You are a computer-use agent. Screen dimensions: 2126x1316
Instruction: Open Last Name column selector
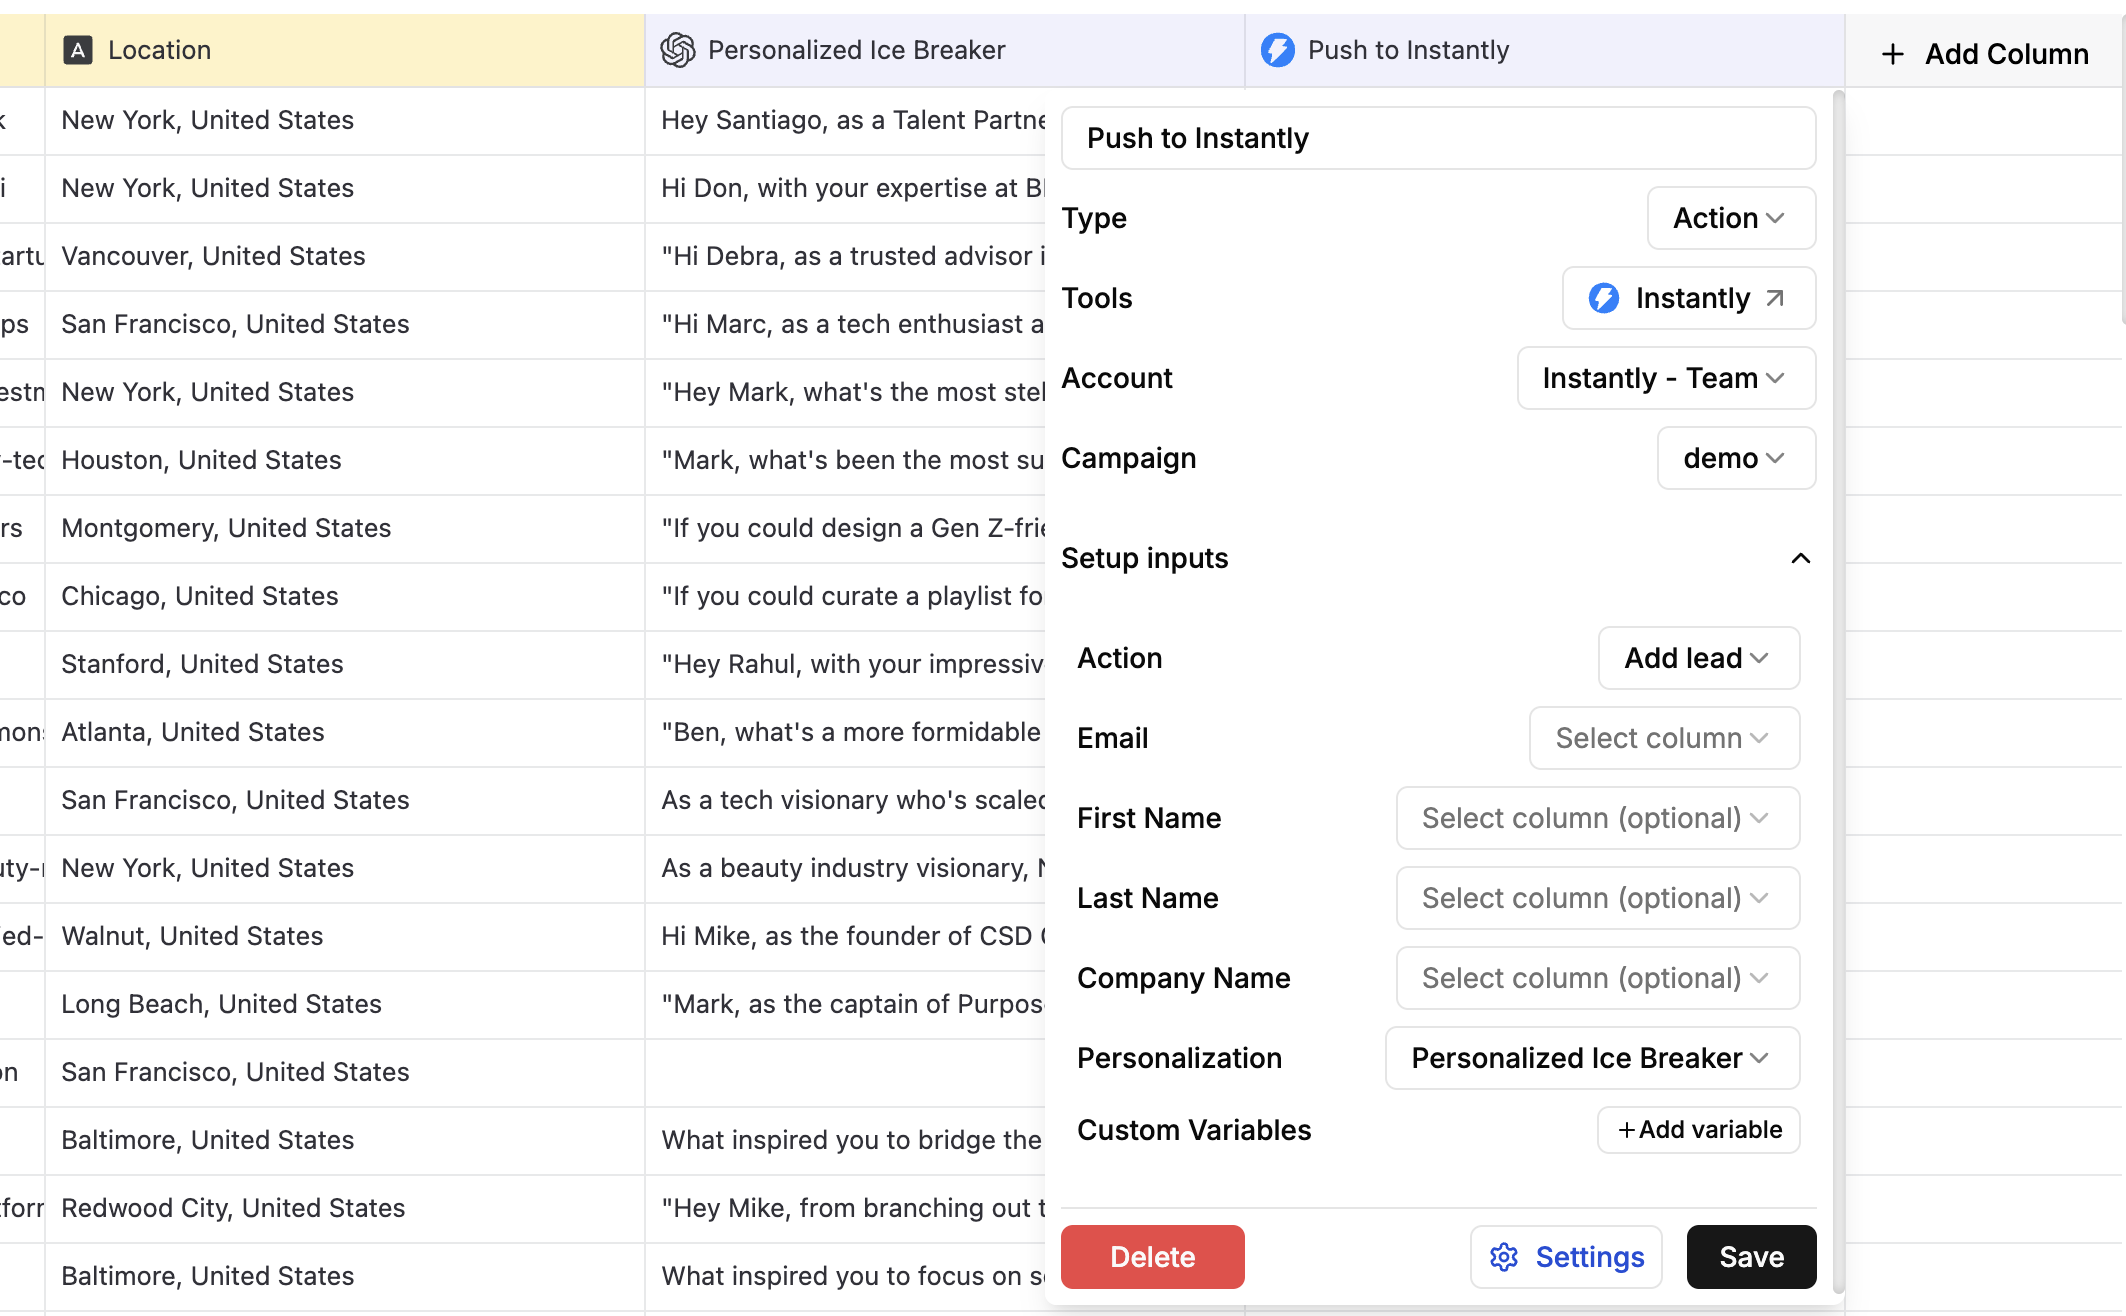click(1598, 898)
